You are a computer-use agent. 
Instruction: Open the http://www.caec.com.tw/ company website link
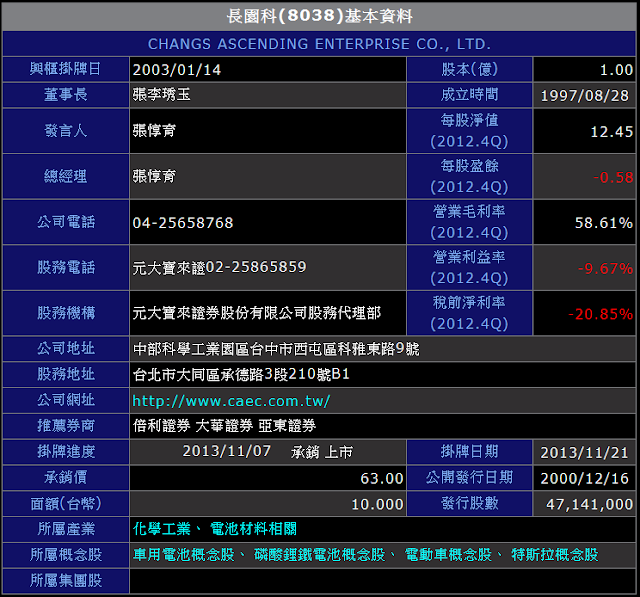(x=231, y=401)
